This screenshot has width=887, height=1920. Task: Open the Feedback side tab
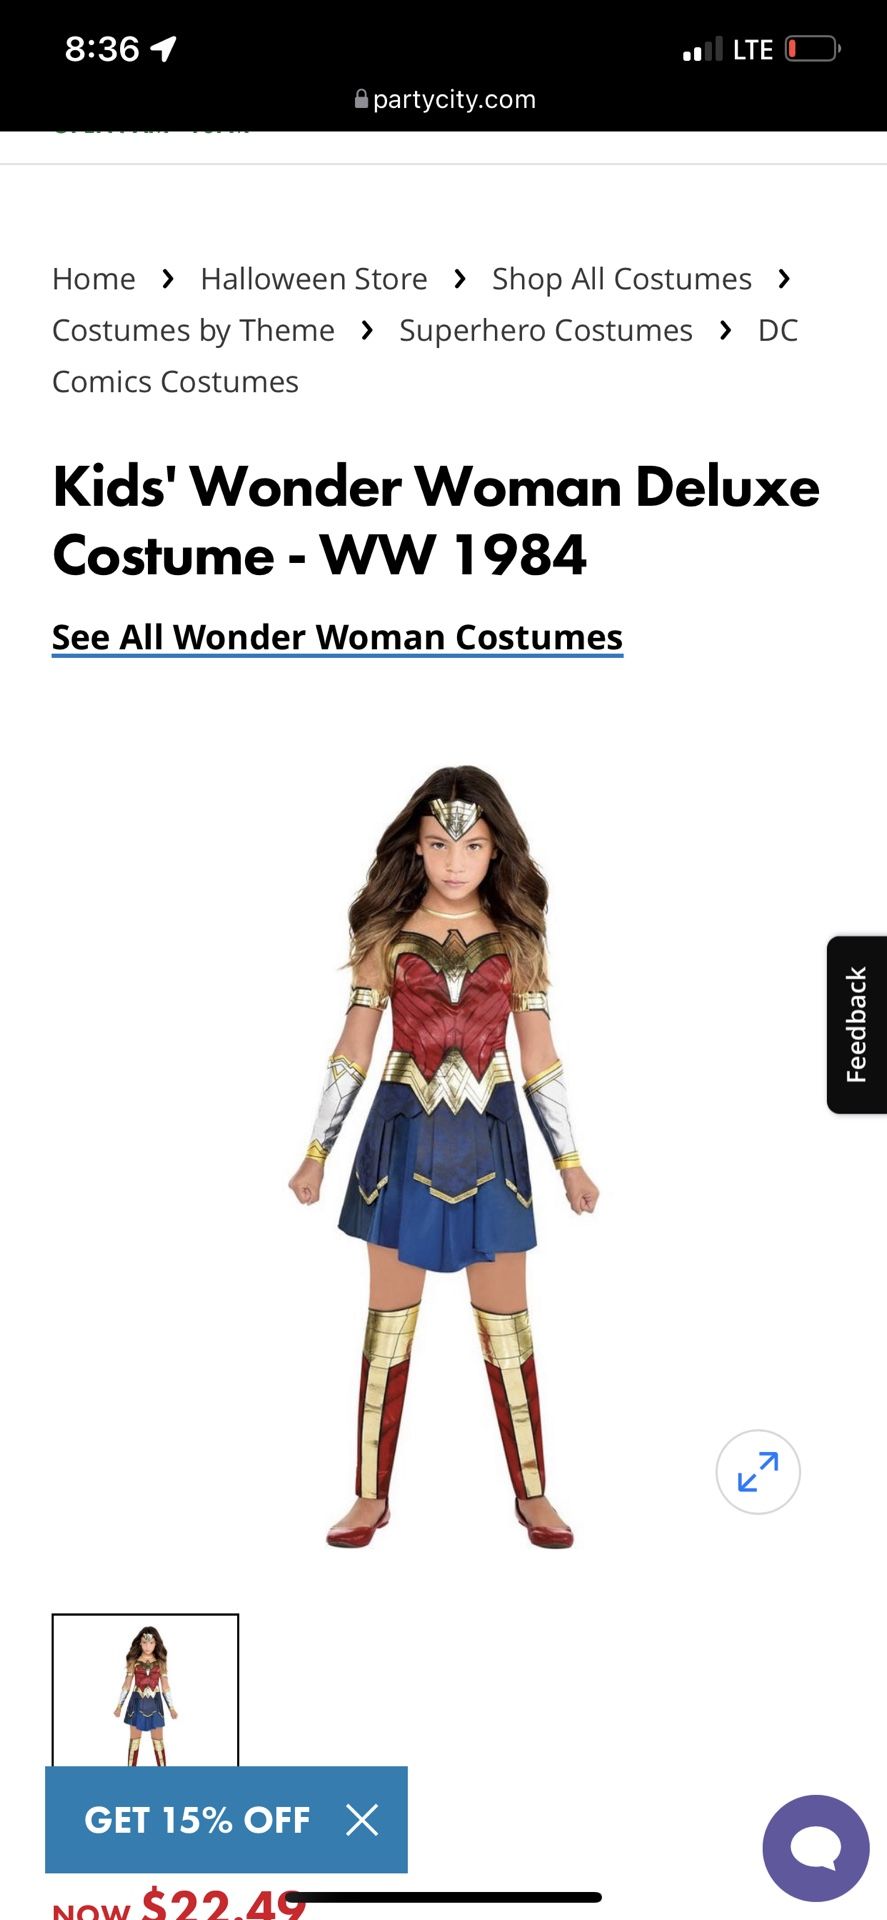pos(857,1024)
